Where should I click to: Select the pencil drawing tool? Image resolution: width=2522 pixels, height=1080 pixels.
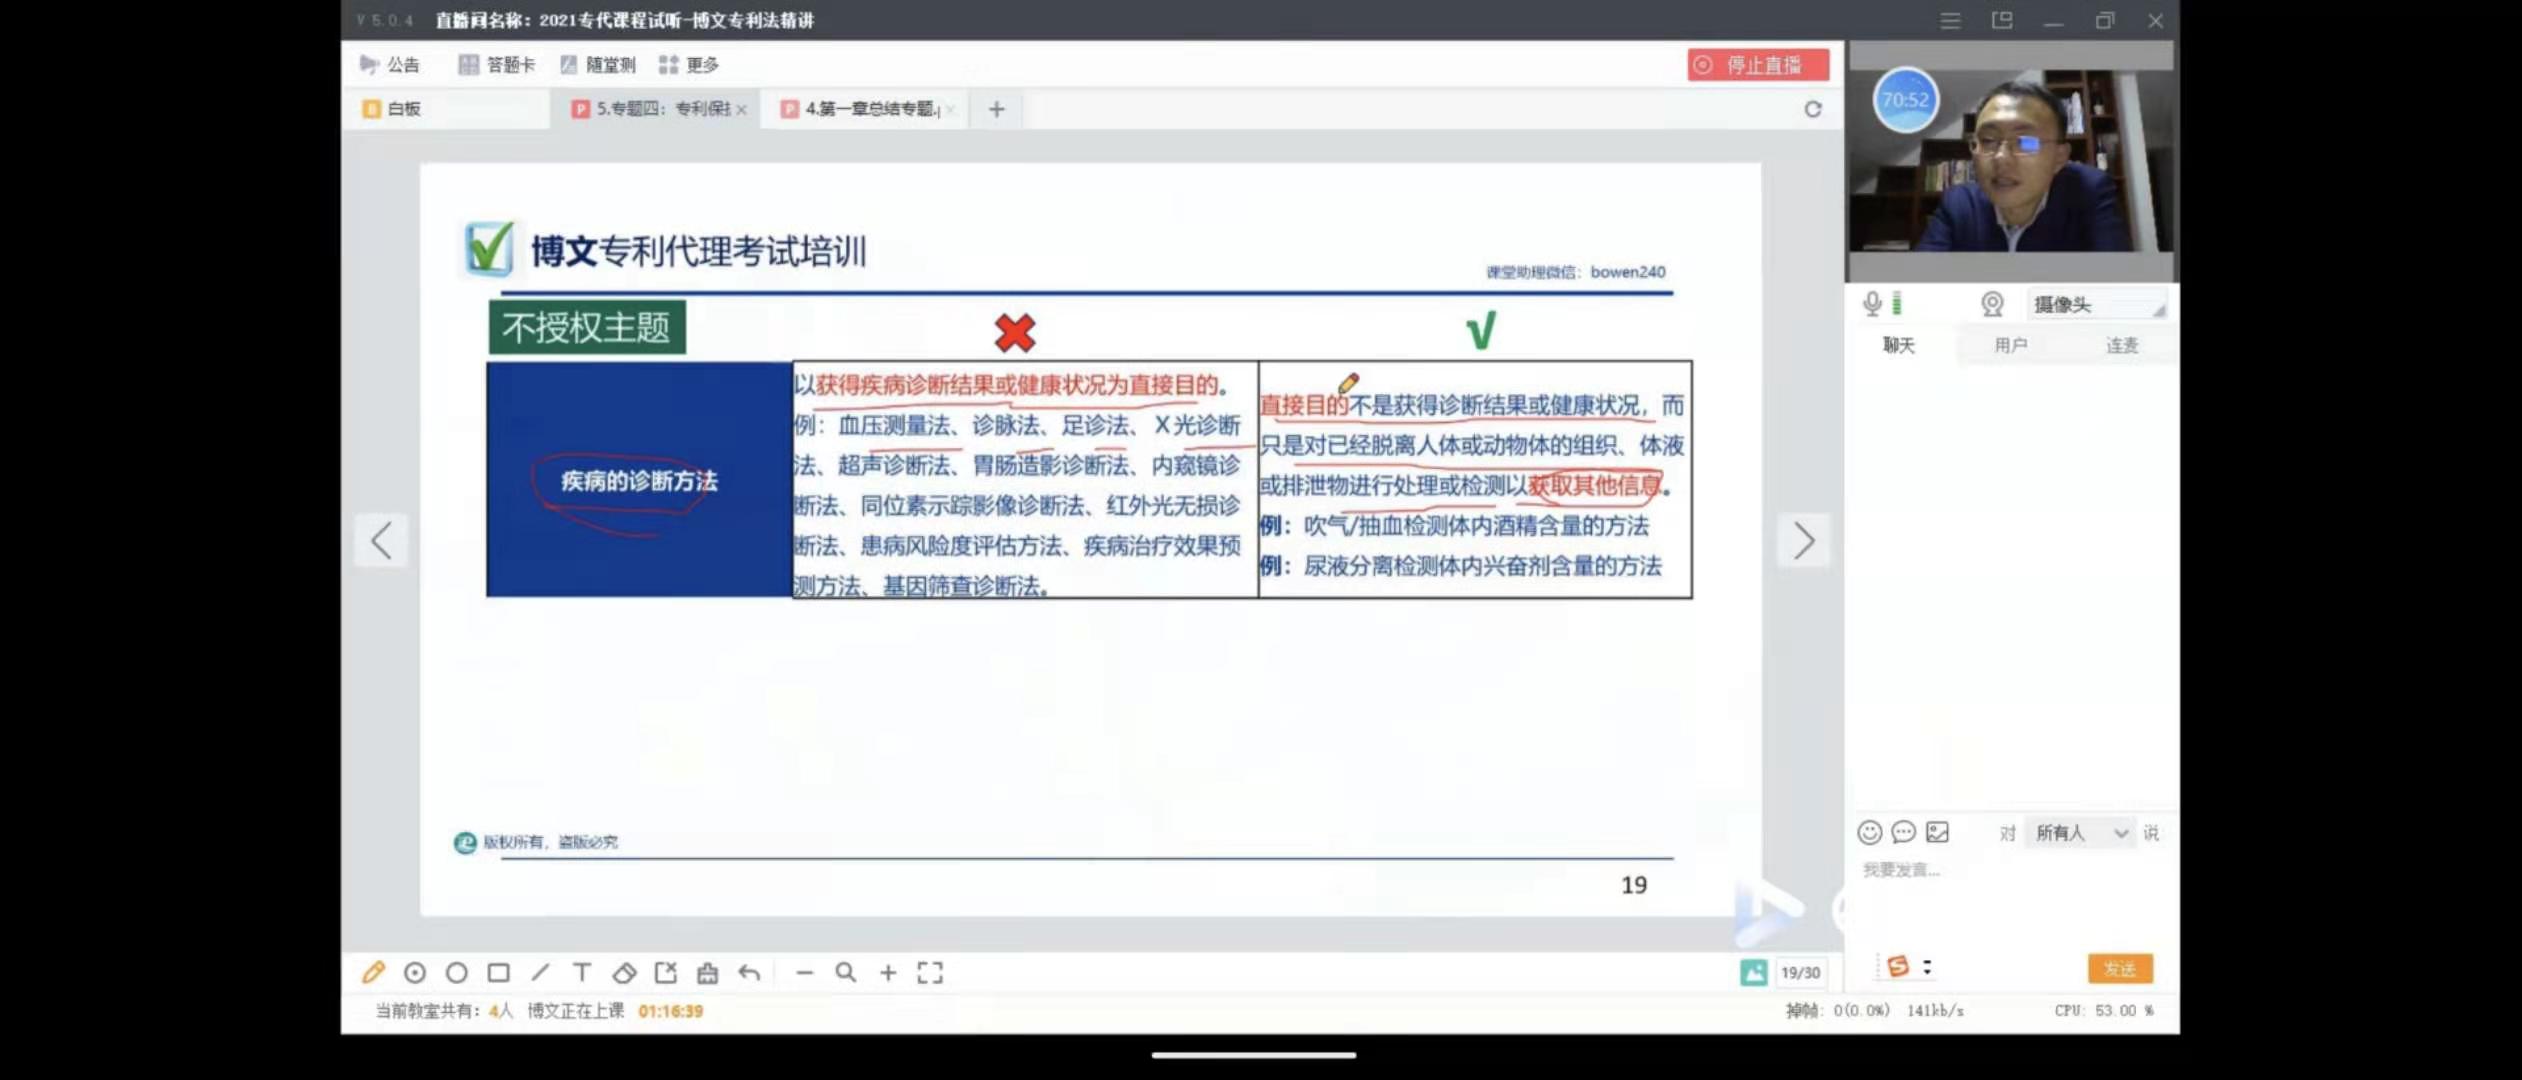click(373, 972)
